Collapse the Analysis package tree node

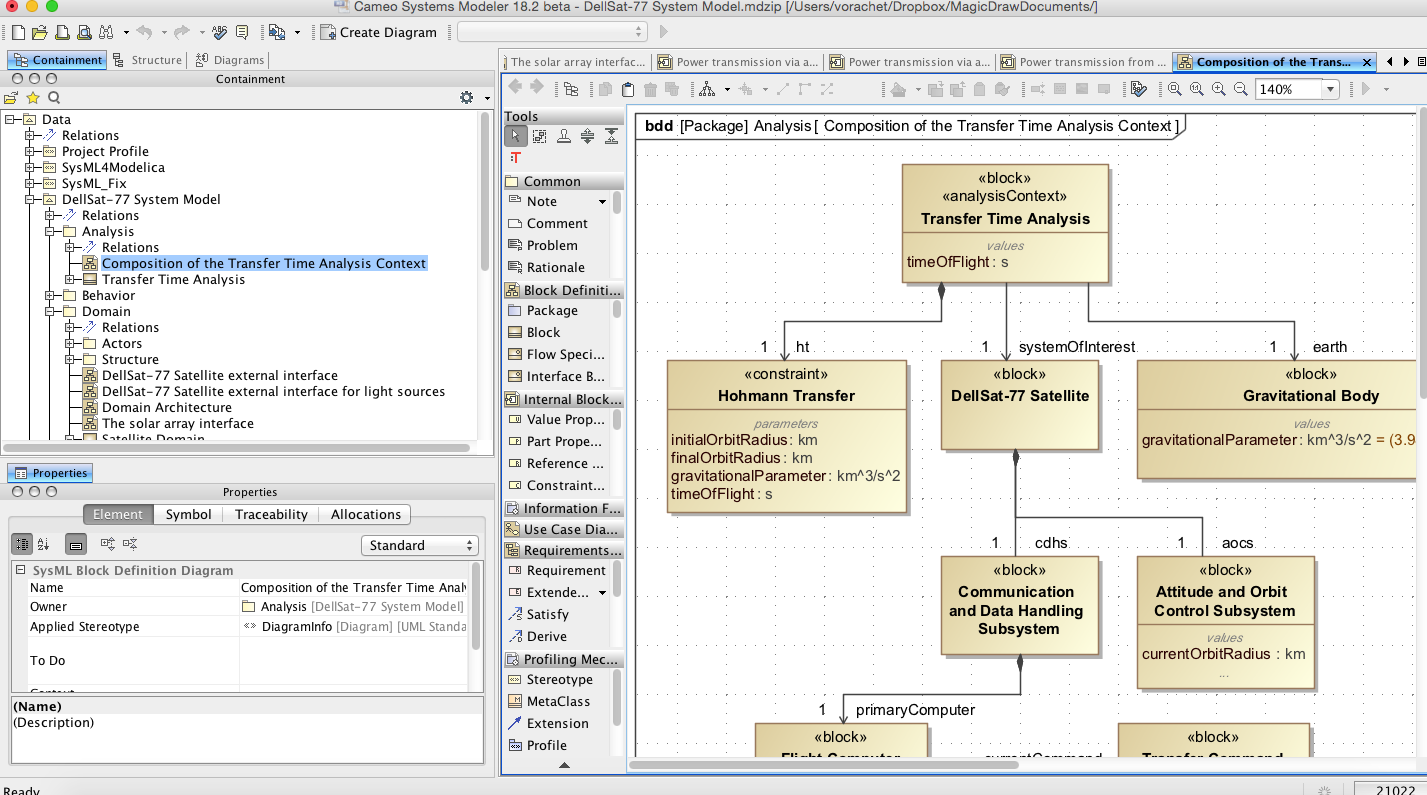point(50,232)
